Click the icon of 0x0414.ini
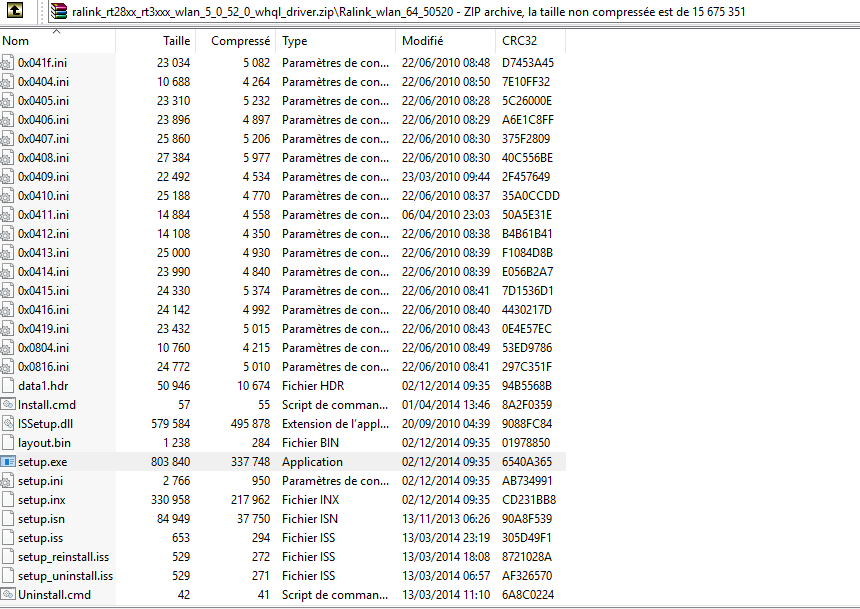 point(7,272)
